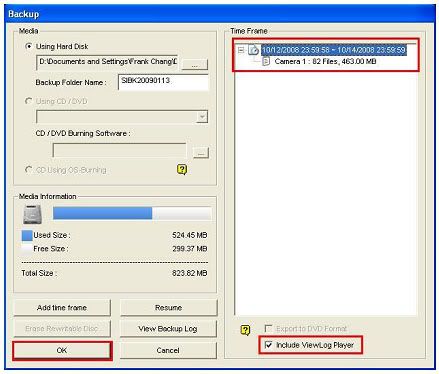Select the CD Using OS-Burning option

[x=29, y=170]
